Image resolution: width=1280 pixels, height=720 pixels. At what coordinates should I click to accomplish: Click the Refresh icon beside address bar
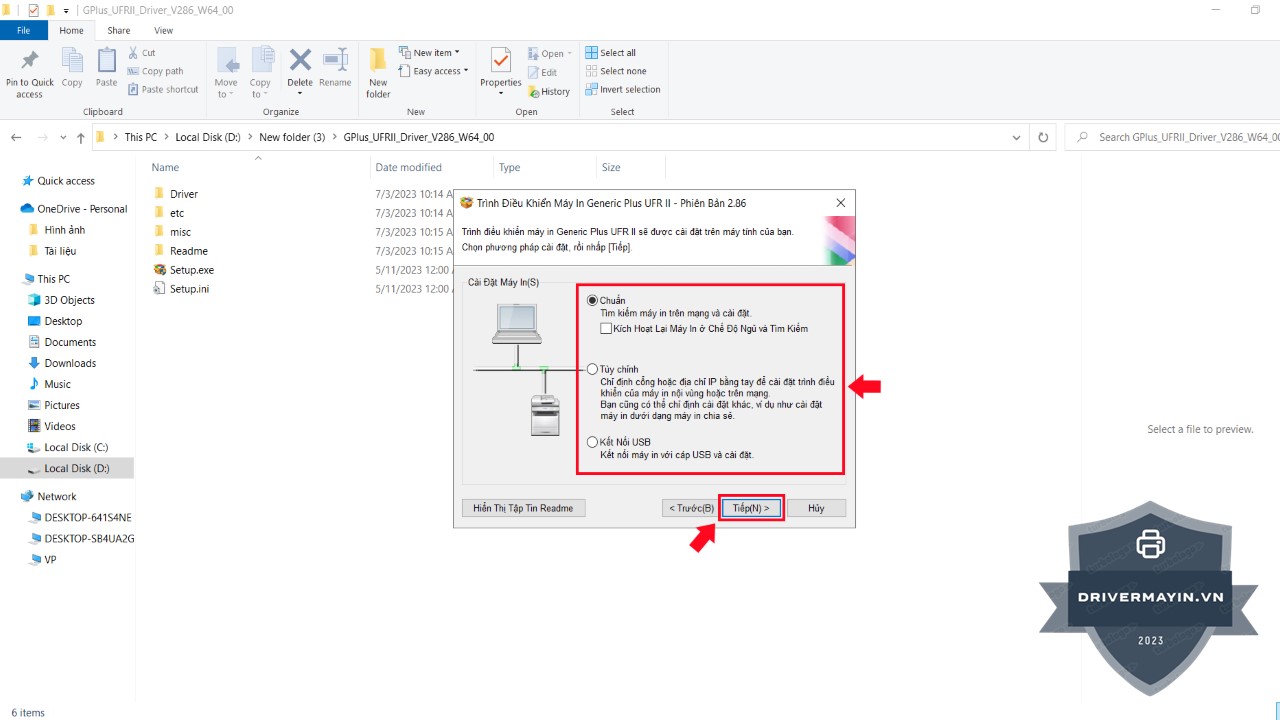coord(1043,137)
